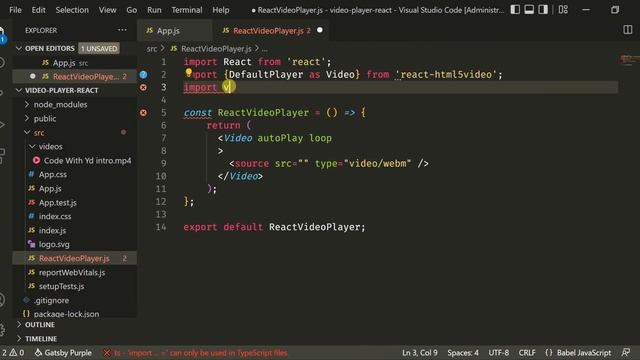Click error marker beside line 3
This screenshot has height=360, width=640.
tap(143, 87)
